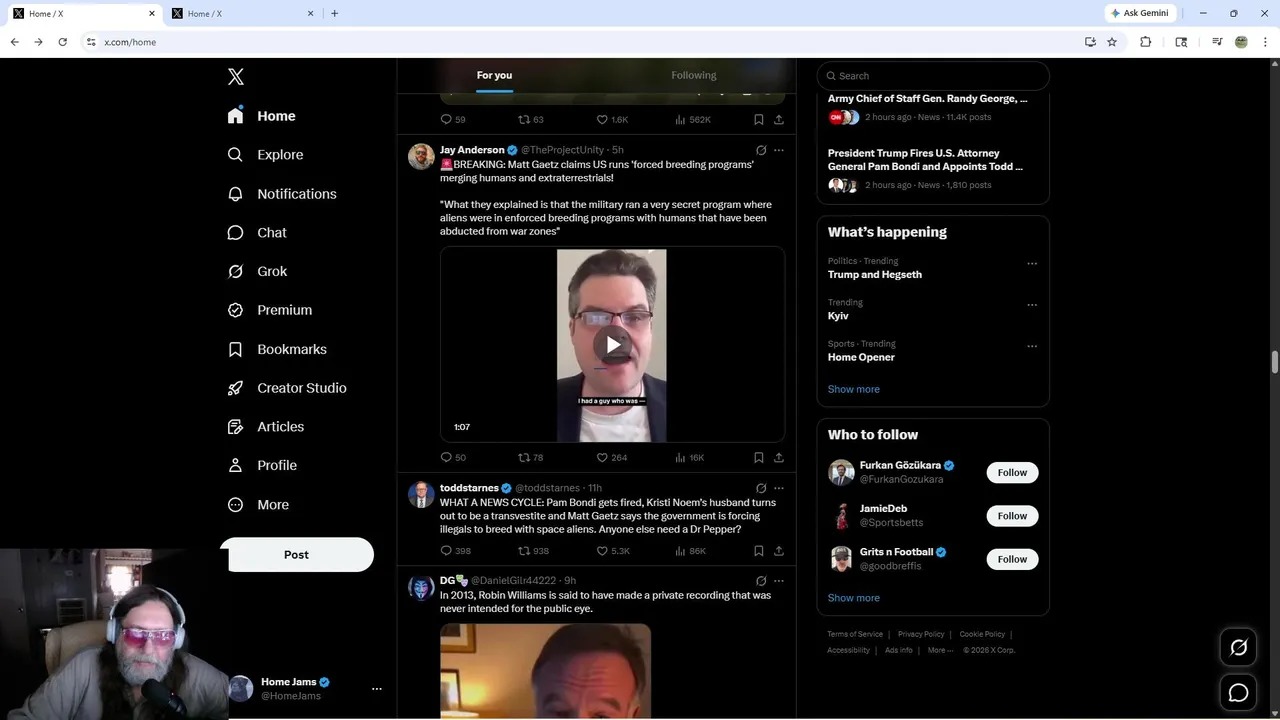Bookmark the toddstarnes post
Image resolution: width=1280 pixels, height=720 pixels.
(759, 551)
